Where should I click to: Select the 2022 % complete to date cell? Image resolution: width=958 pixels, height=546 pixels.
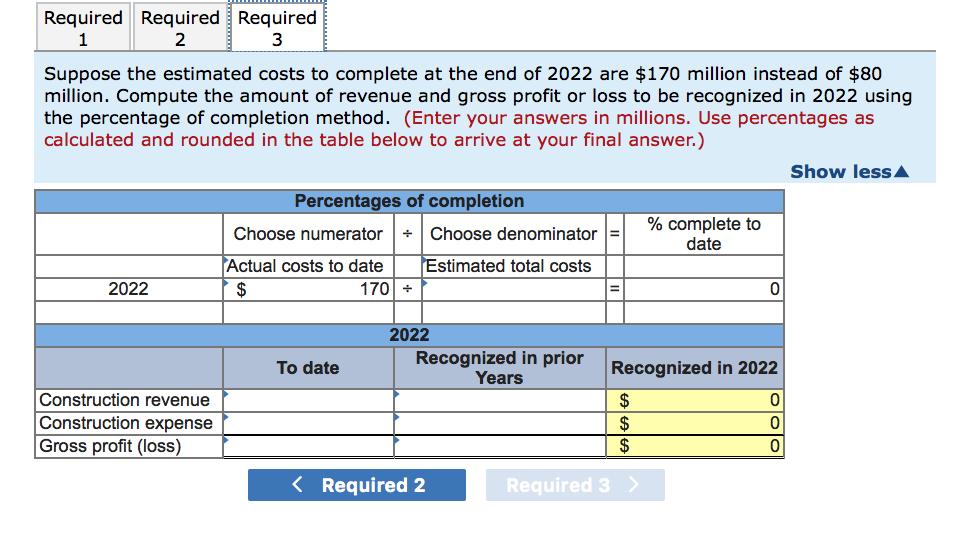[704, 289]
